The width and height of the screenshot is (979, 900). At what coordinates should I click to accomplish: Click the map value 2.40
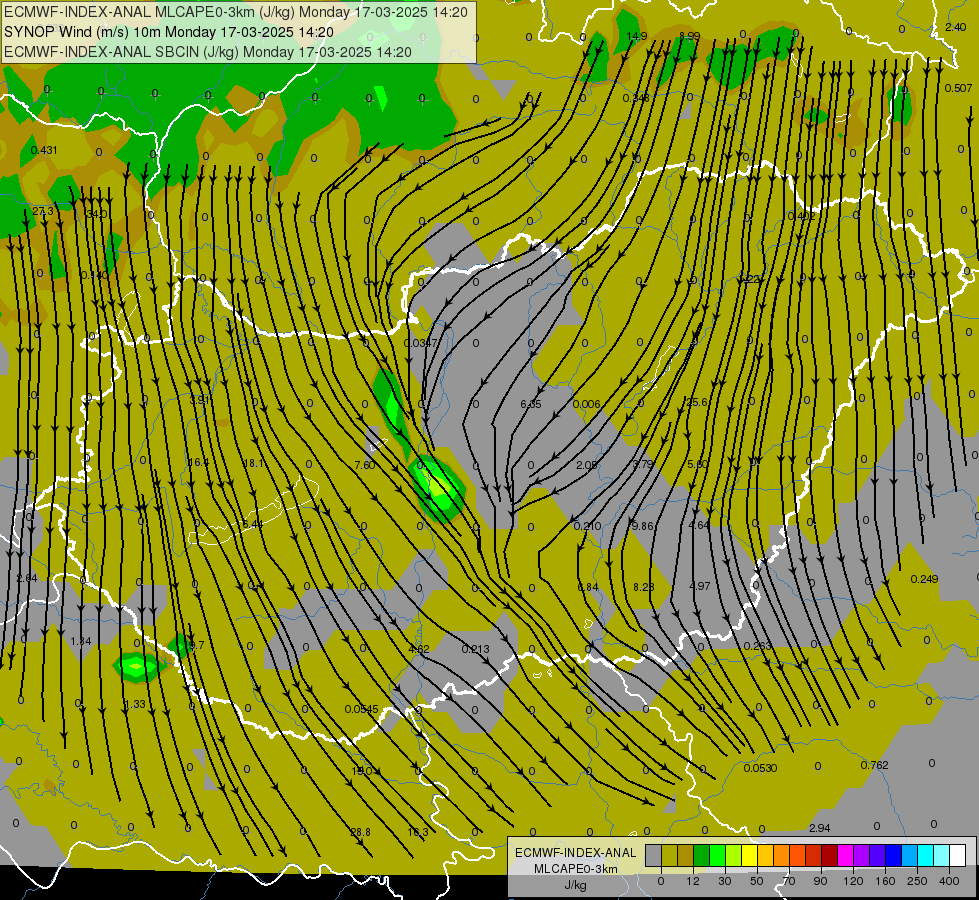point(955,27)
